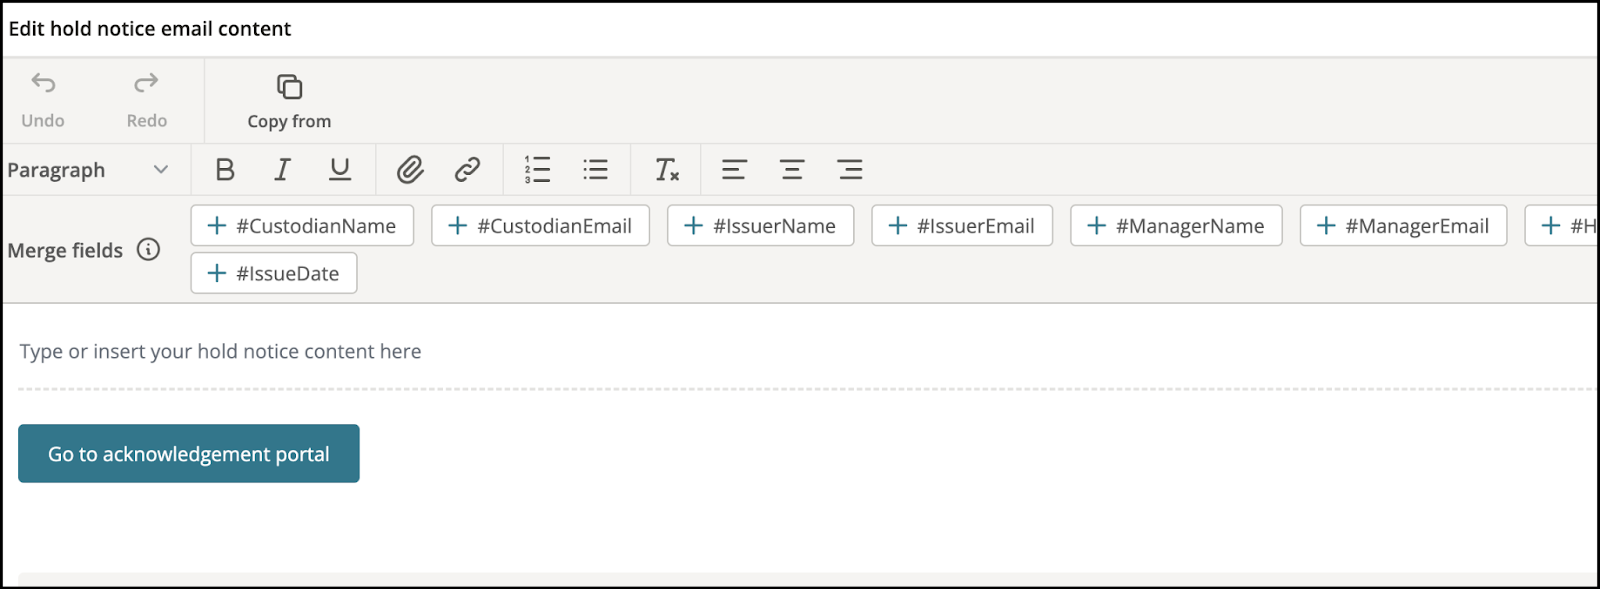Toggle underline formatting
The image size is (1600, 589).
click(340, 170)
